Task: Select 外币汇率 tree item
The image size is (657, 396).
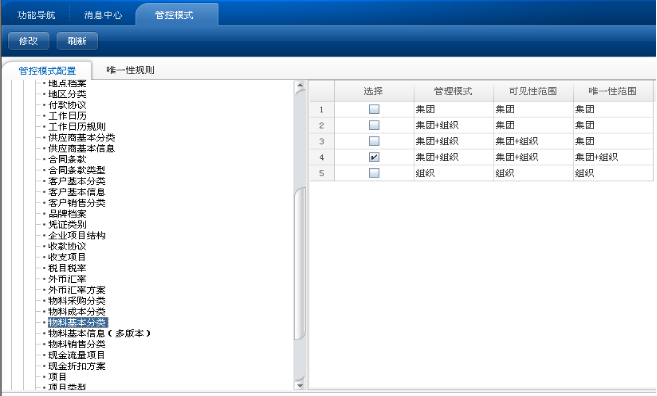Action: [67, 279]
